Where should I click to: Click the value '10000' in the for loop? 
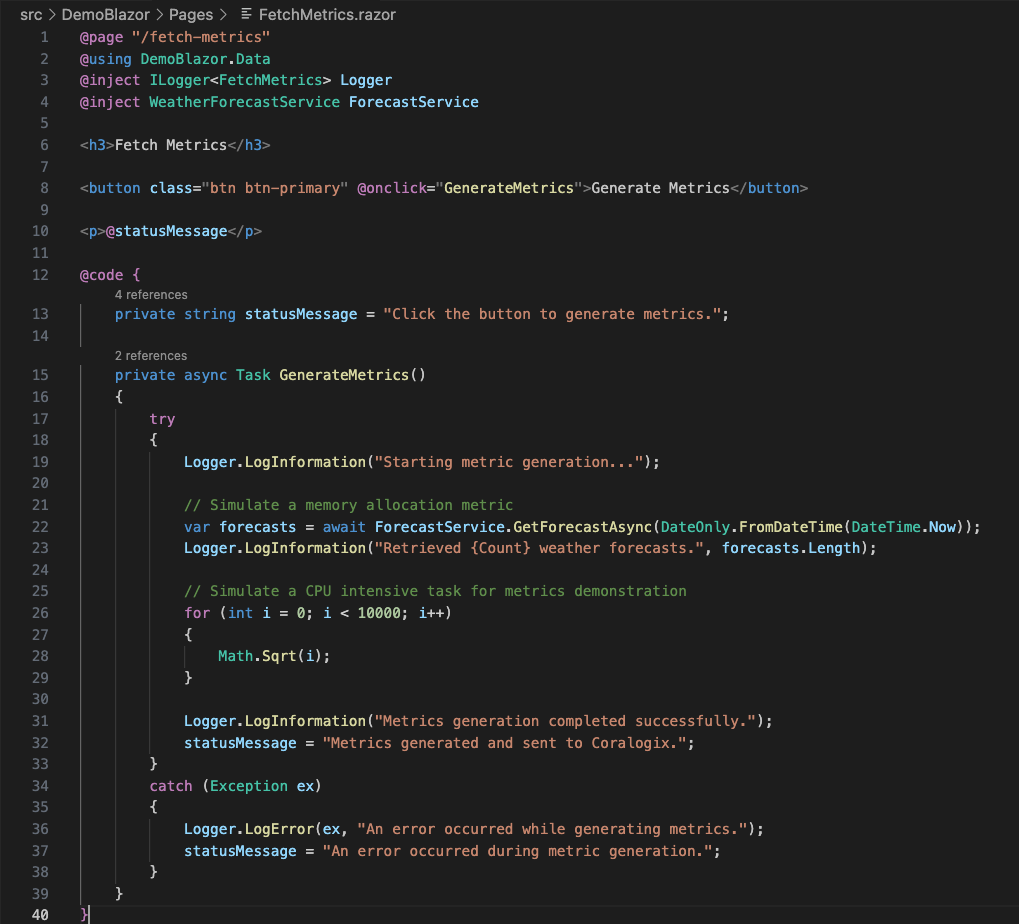click(x=379, y=613)
